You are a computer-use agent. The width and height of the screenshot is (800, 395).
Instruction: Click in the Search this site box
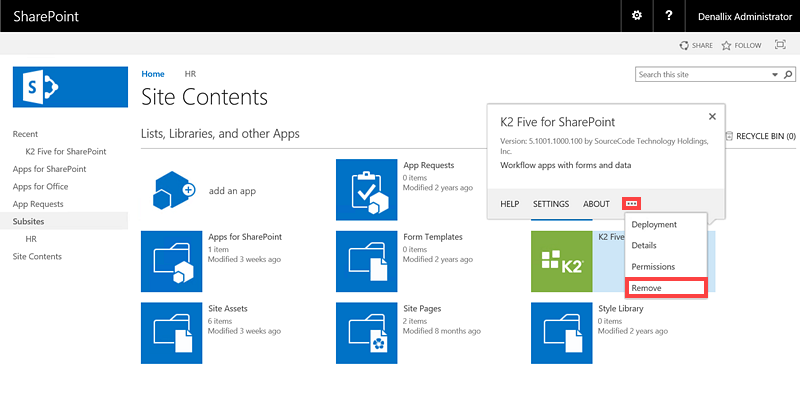click(x=704, y=75)
